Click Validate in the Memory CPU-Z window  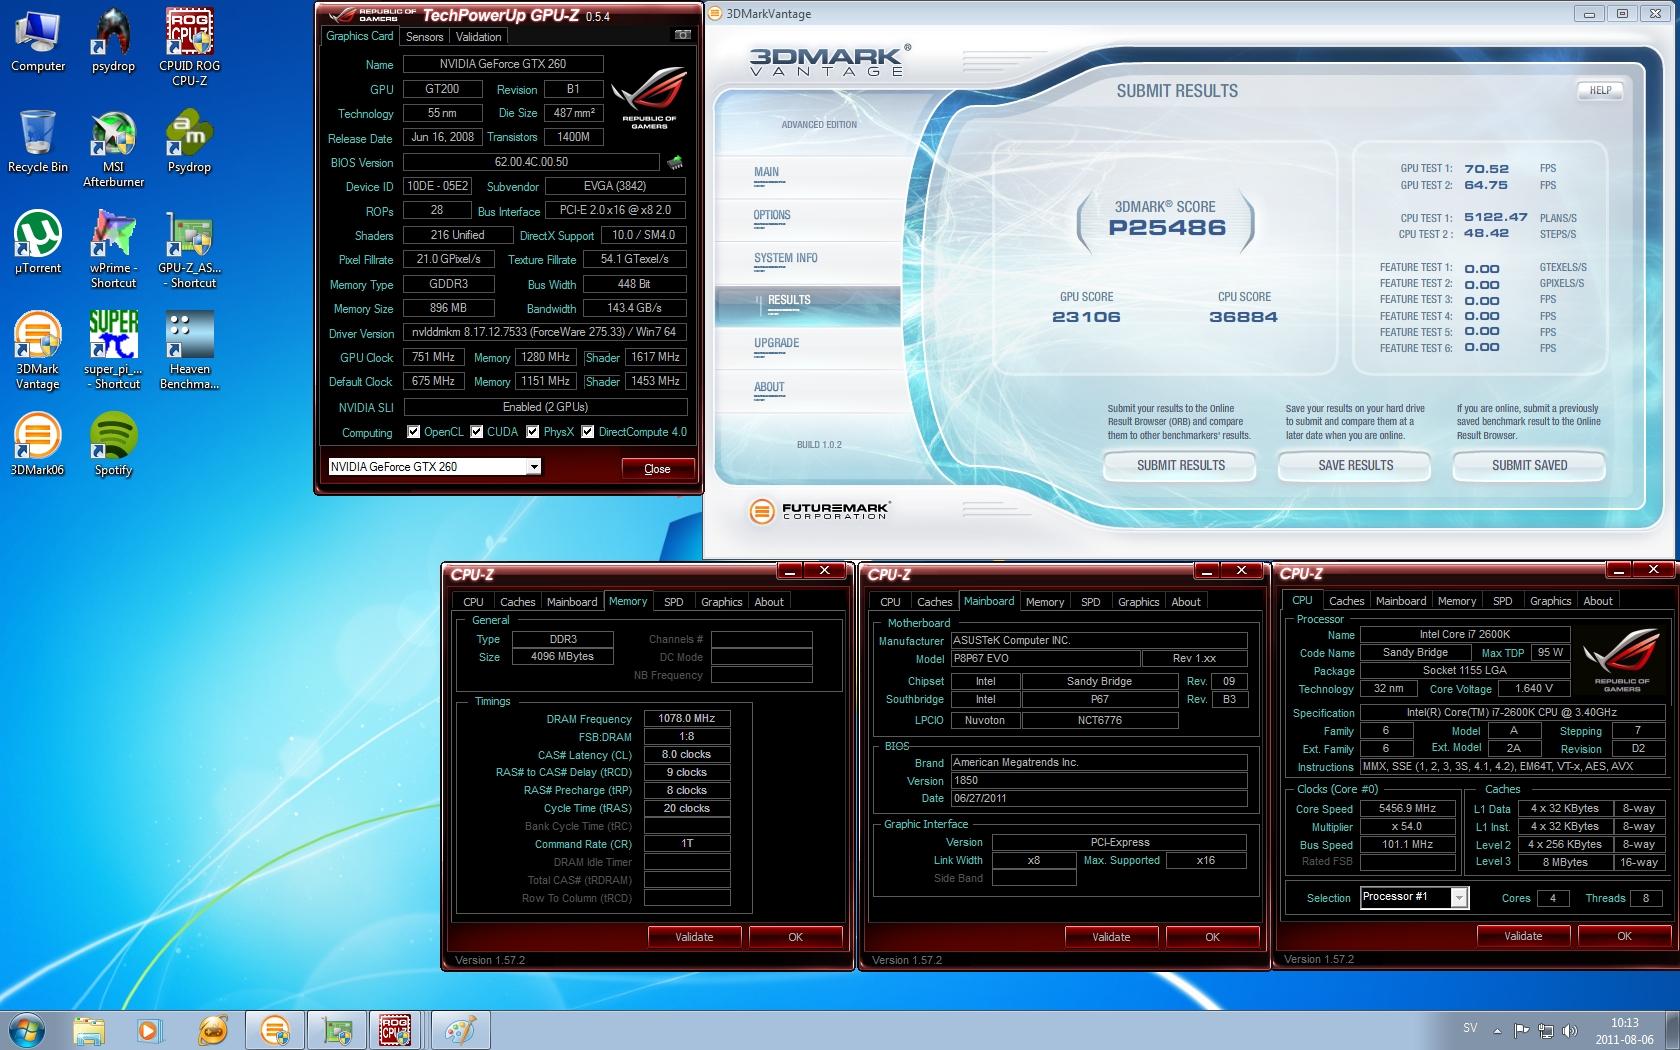[x=694, y=937]
